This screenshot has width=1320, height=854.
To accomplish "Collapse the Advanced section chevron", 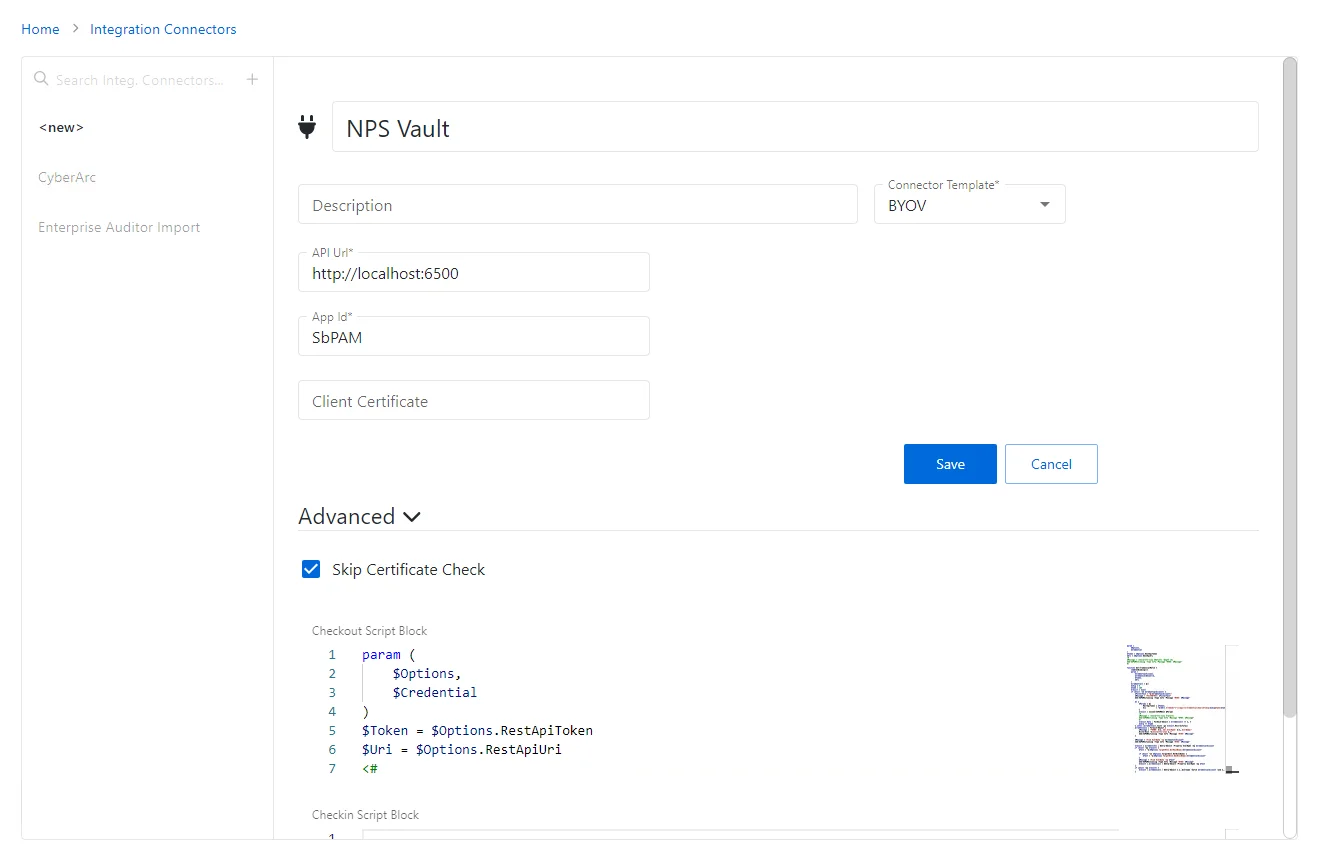I will [x=411, y=517].
